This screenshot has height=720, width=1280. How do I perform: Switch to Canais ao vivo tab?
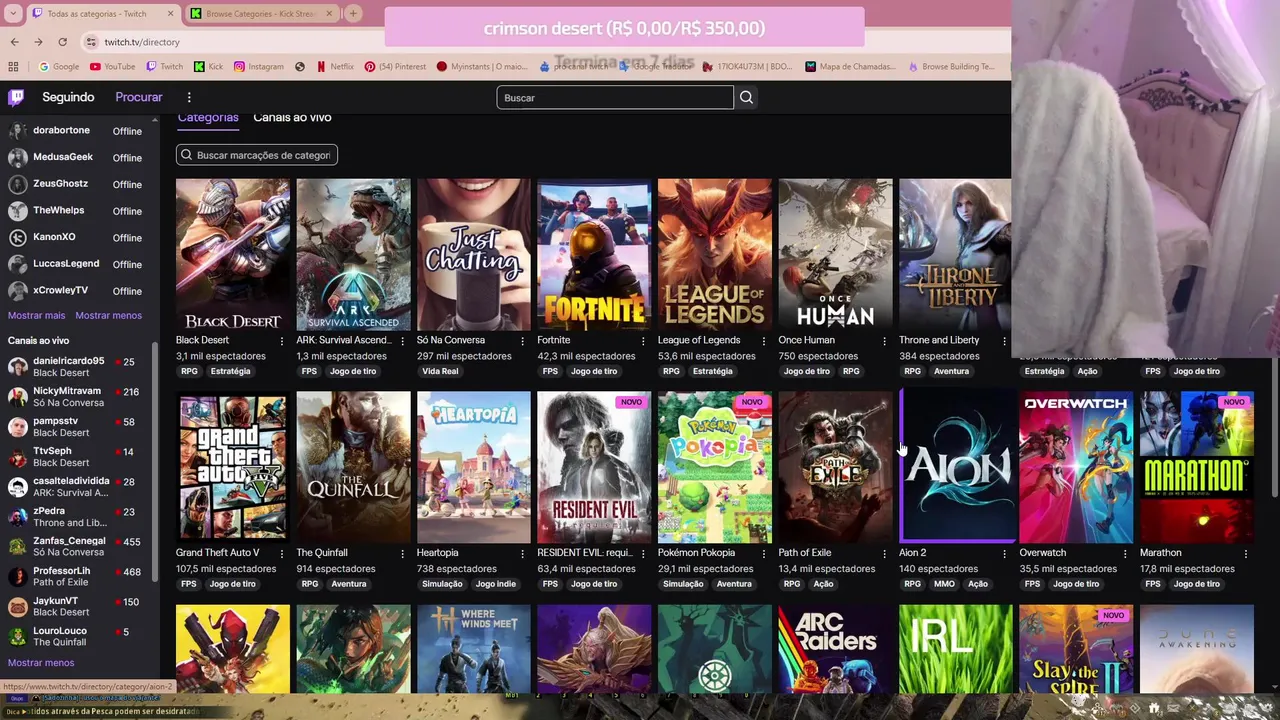292,118
